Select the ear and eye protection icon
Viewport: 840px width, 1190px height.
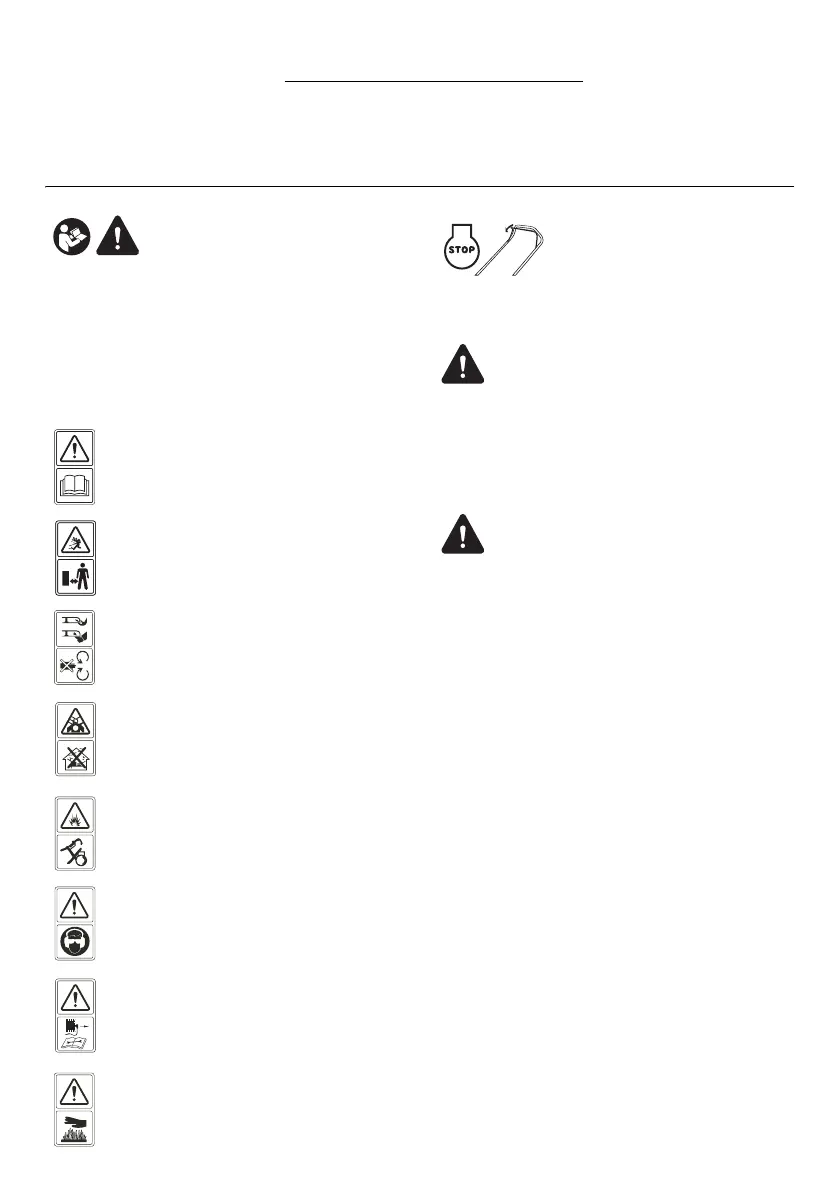[x=75, y=942]
